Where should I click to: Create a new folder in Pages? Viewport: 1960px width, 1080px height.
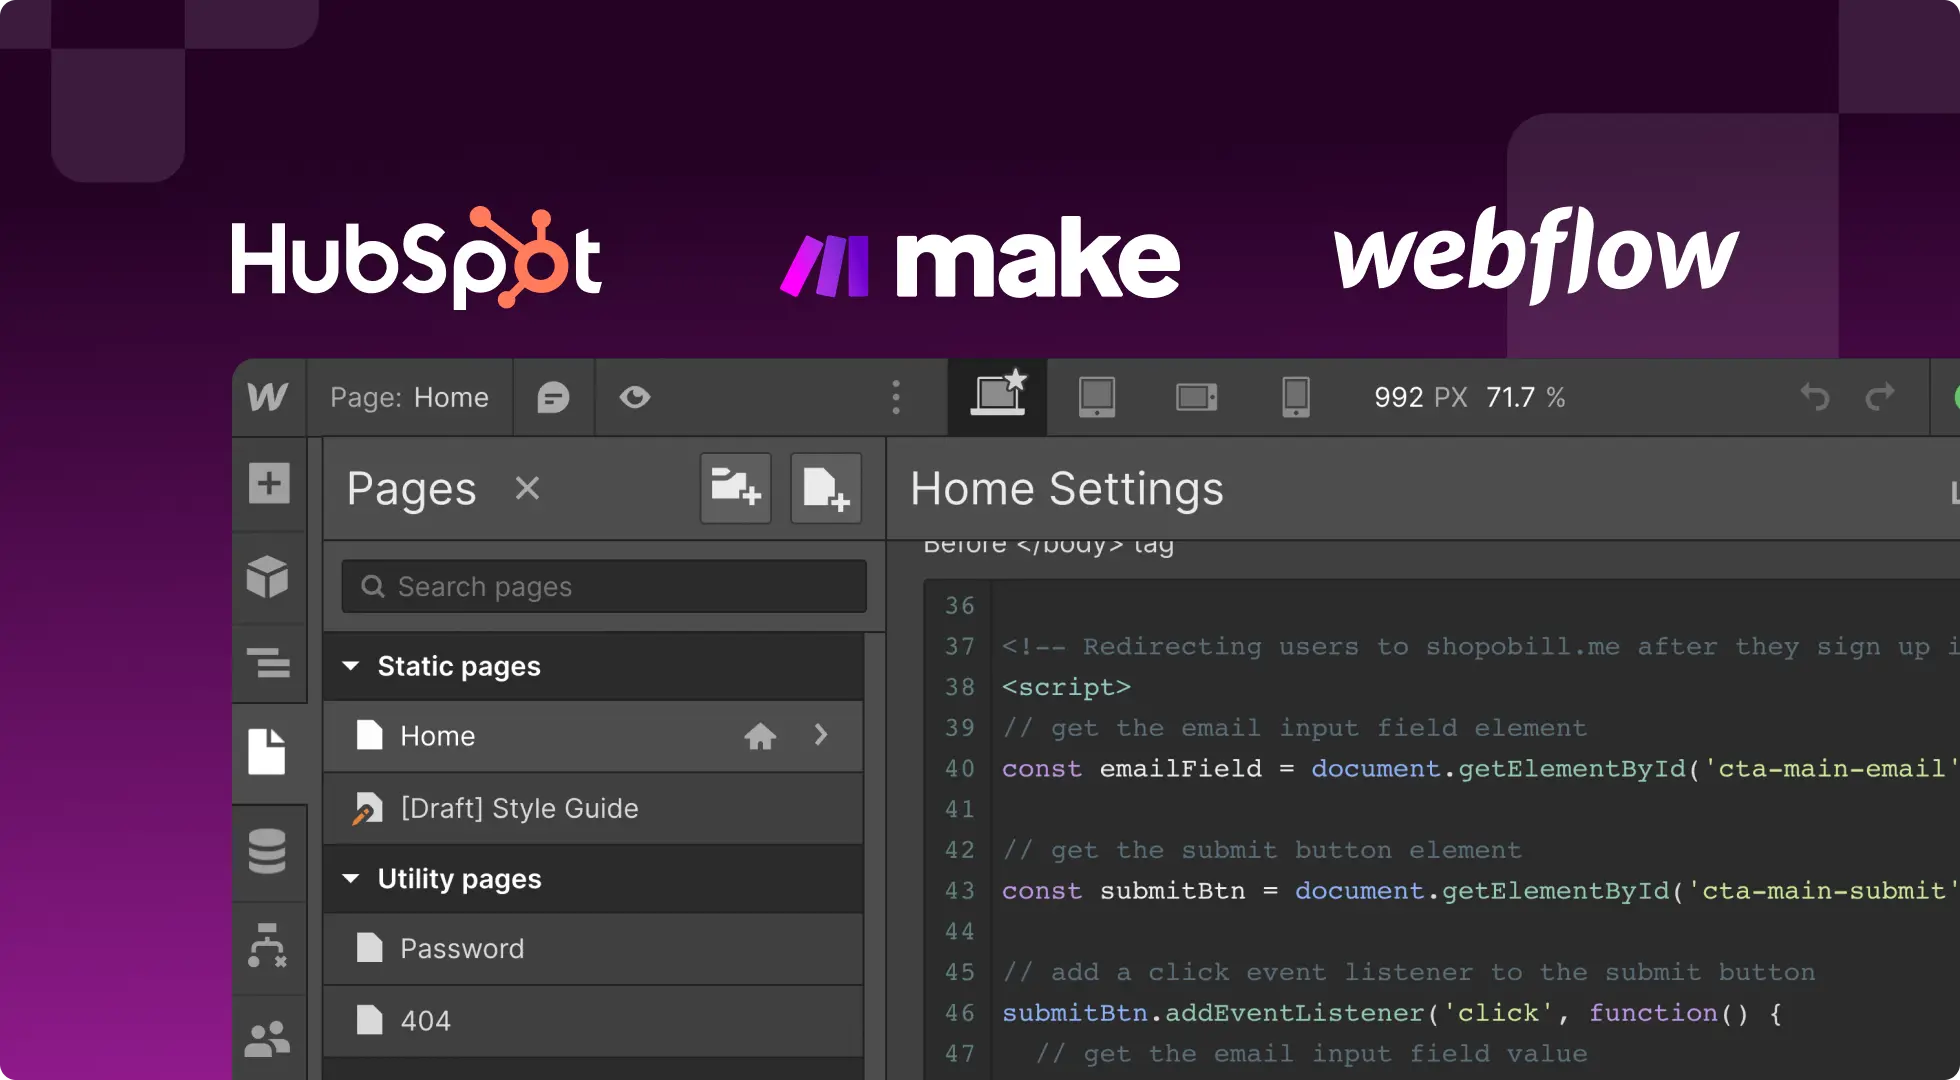736,488
